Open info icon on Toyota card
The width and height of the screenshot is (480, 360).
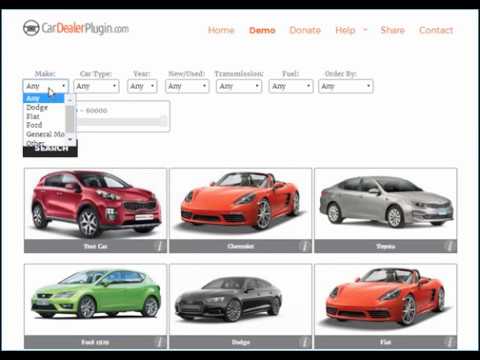point(450,246)
